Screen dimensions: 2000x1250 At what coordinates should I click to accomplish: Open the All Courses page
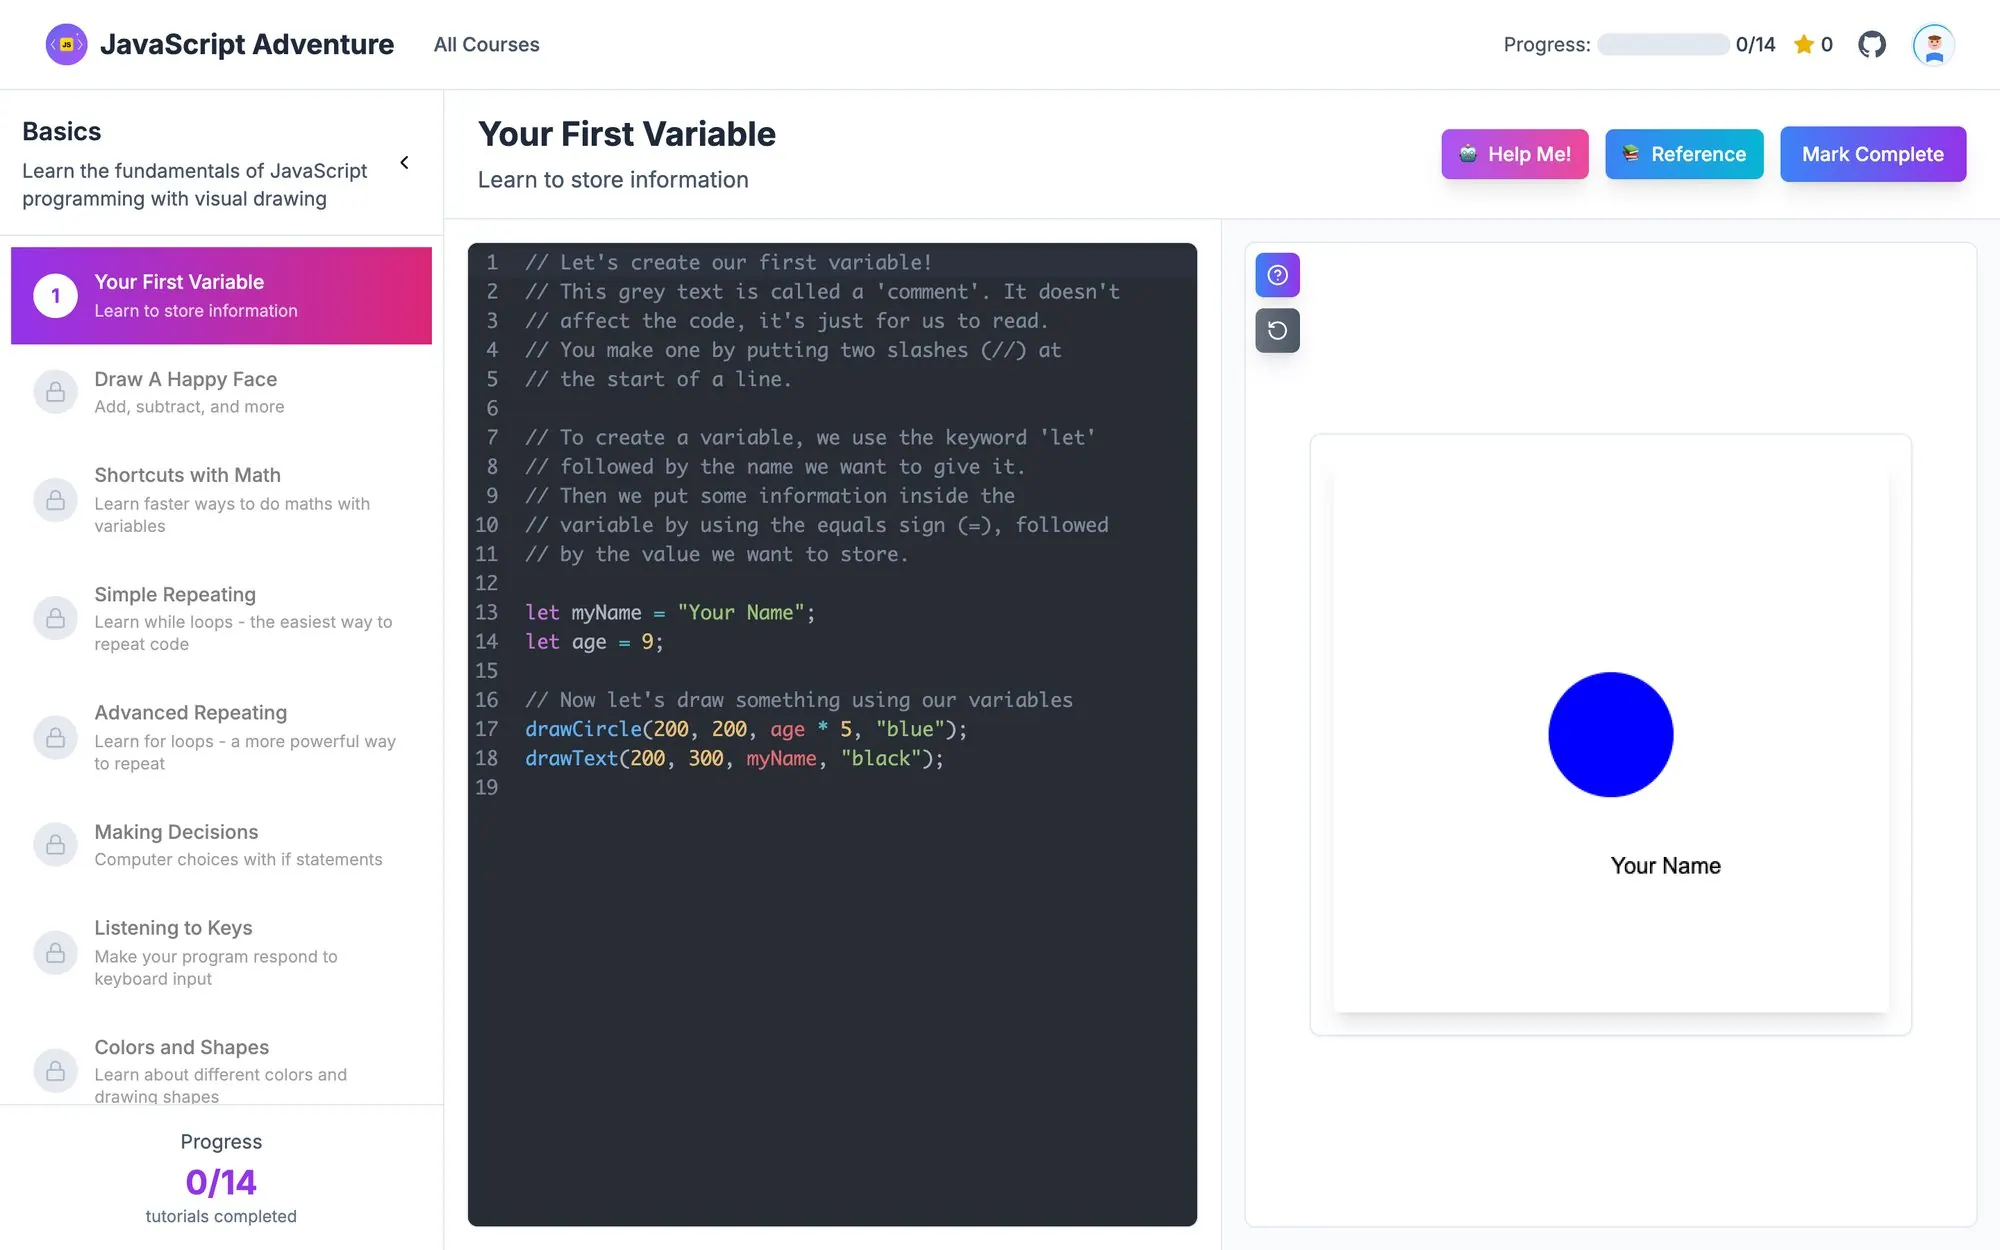point(486,44)
